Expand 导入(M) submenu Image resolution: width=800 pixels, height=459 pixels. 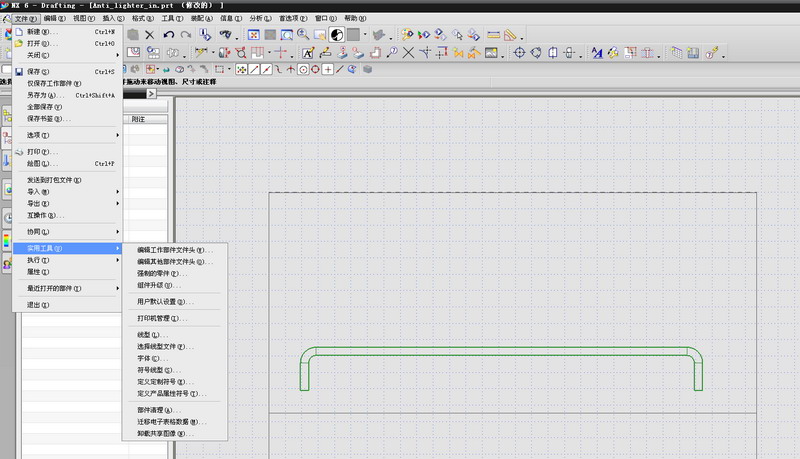(x=67, y=192)
